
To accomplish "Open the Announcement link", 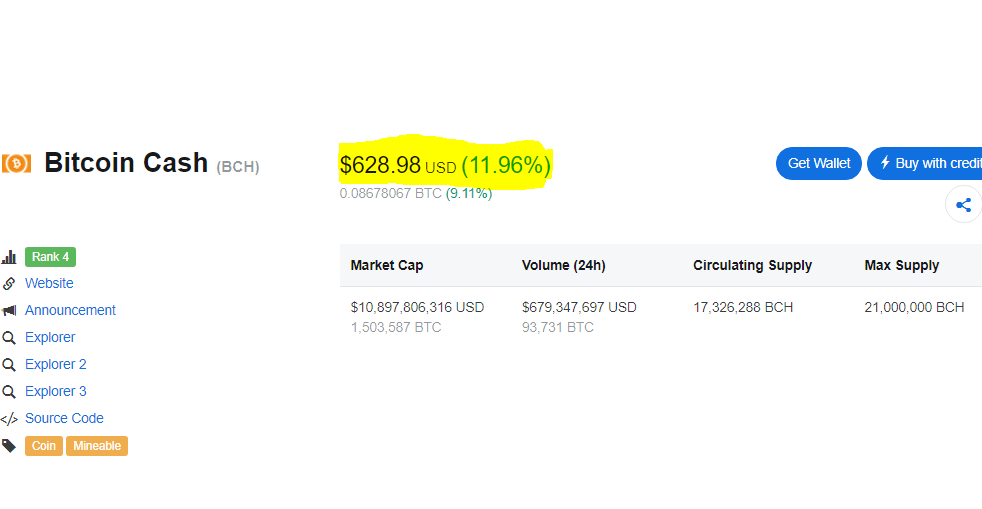I will click(70, 311).
